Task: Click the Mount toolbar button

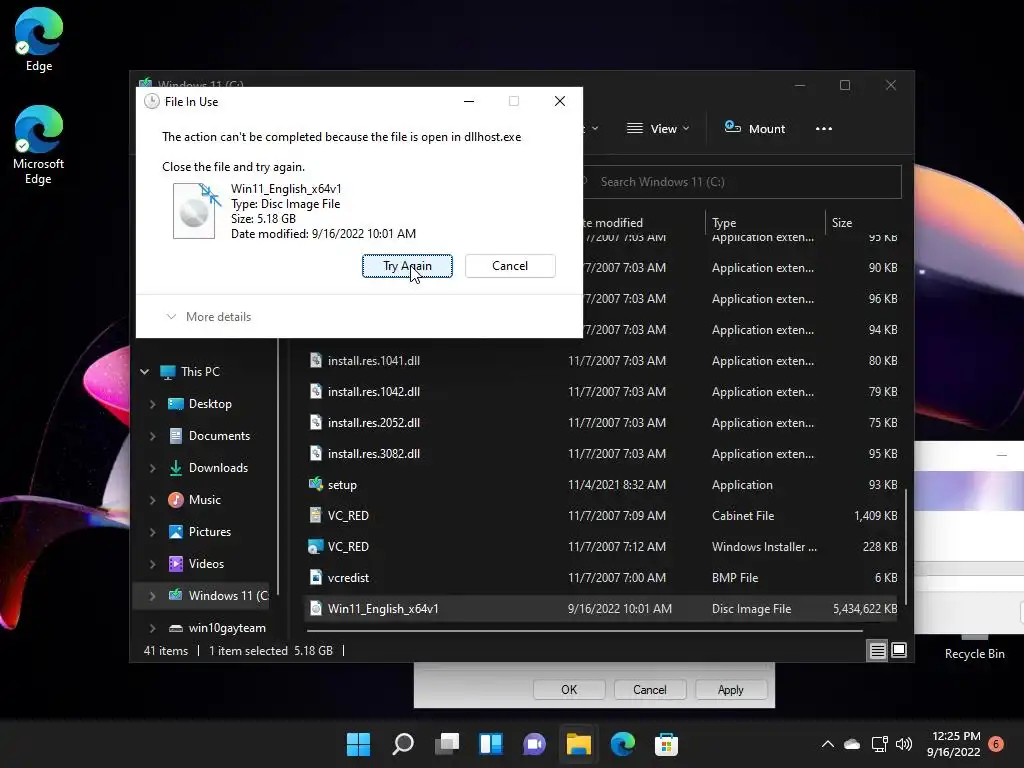Action: pyautogui.click(x=755, y=129)
